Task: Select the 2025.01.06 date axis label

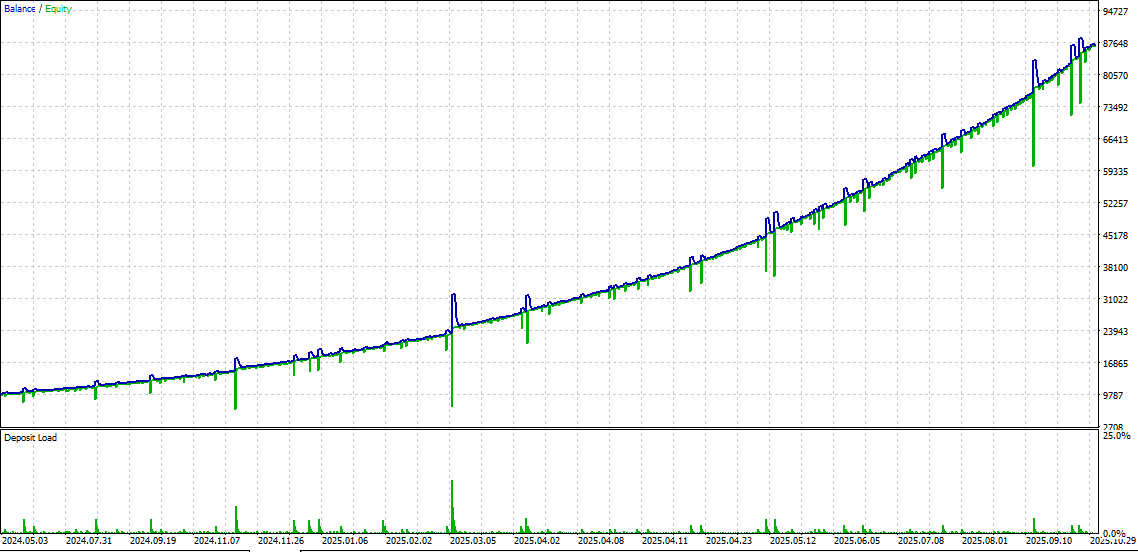Action: point(345,541)
